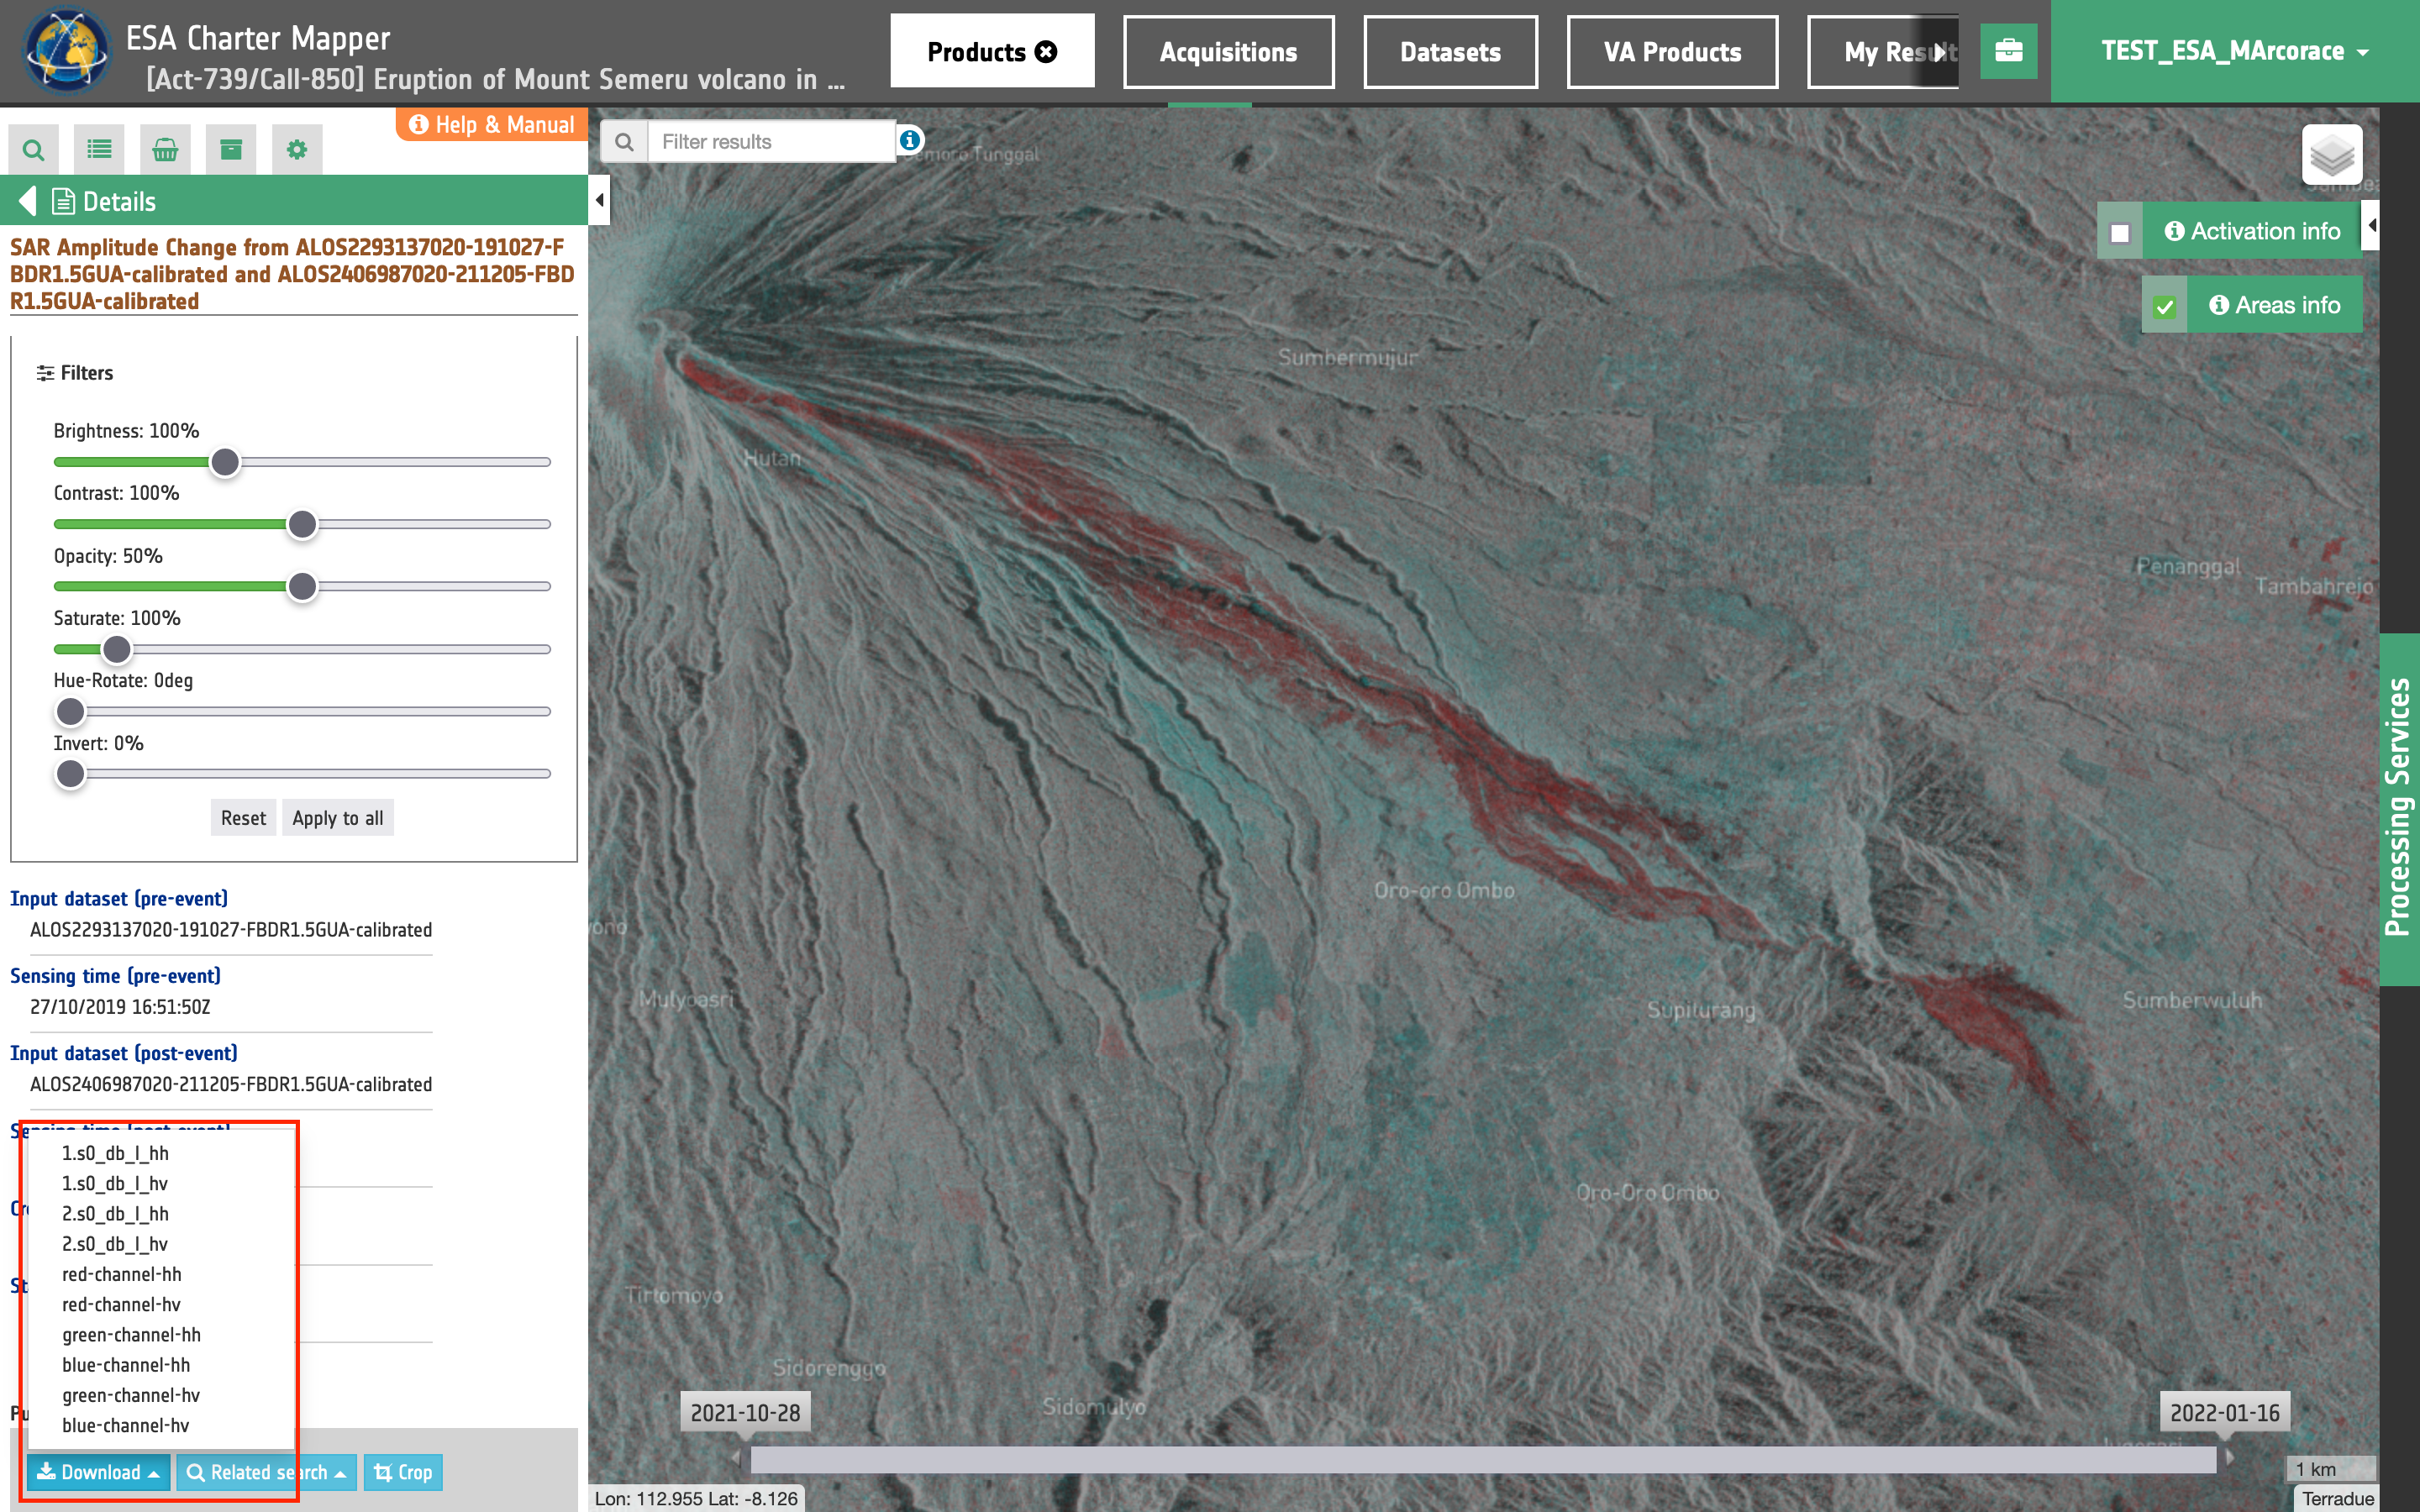The height and width of the screenshot is (1512, 2420).
Task: Open the settings gear icon
Action: tap(297, 150)
